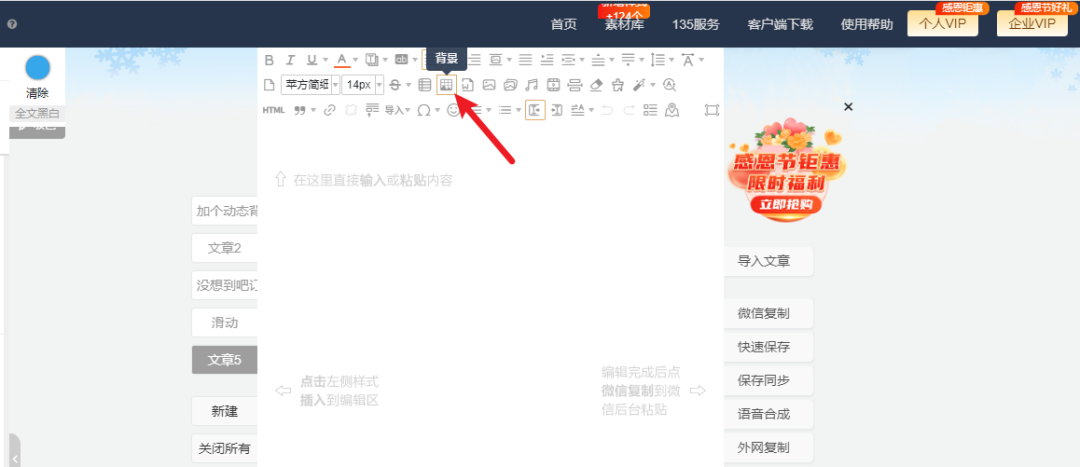Open the 导入 import dropdown
The width and height of the screenshot is (1080, 467).
(x=397, y=110)
